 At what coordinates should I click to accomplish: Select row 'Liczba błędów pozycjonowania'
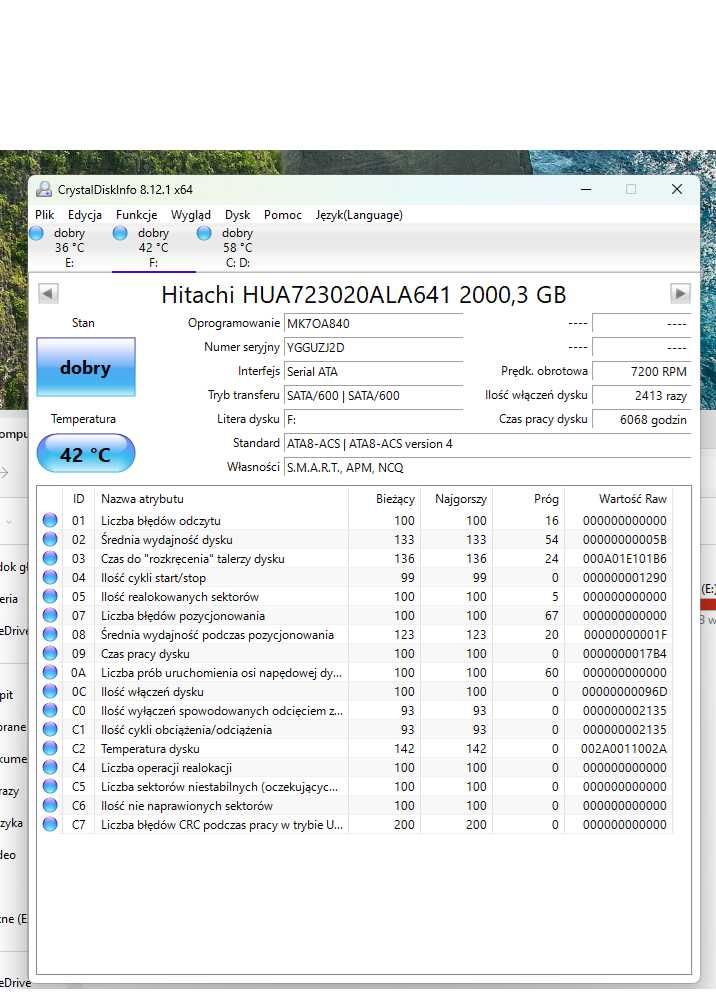355,616
